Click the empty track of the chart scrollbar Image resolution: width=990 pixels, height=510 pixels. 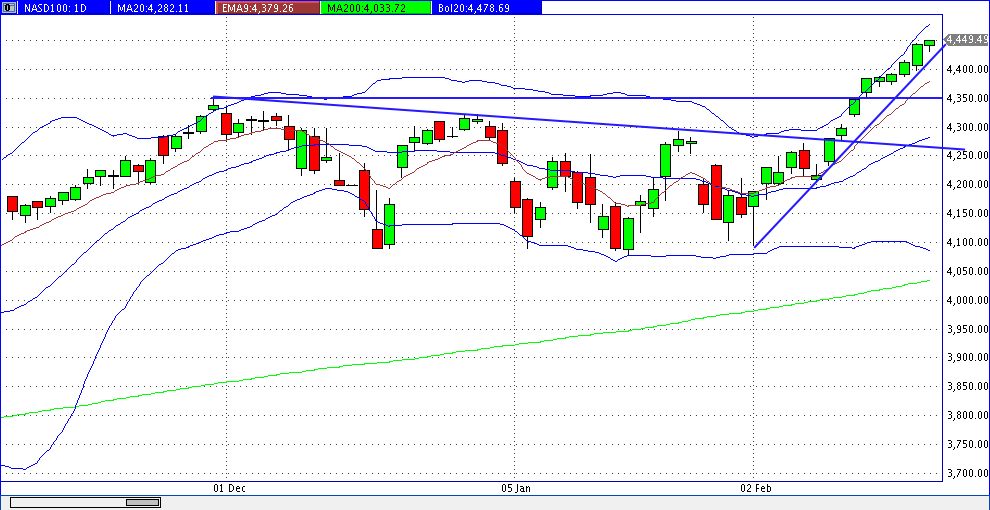point(68,502)
